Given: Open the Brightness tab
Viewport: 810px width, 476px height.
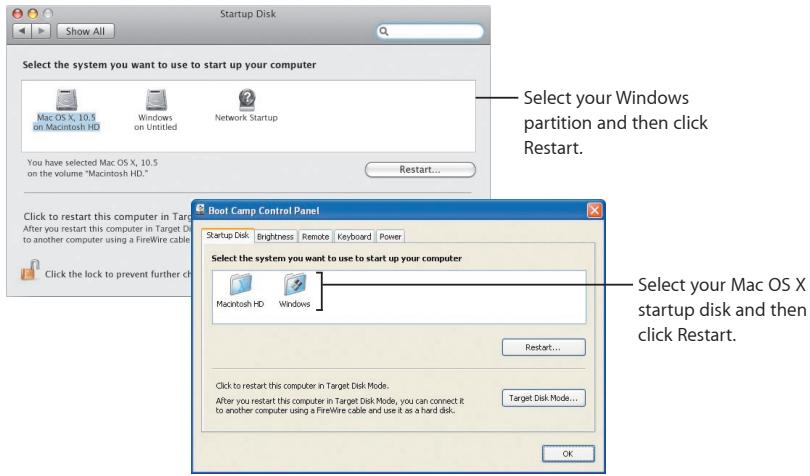Looking at the screenshot, I should tap(275, 236).
